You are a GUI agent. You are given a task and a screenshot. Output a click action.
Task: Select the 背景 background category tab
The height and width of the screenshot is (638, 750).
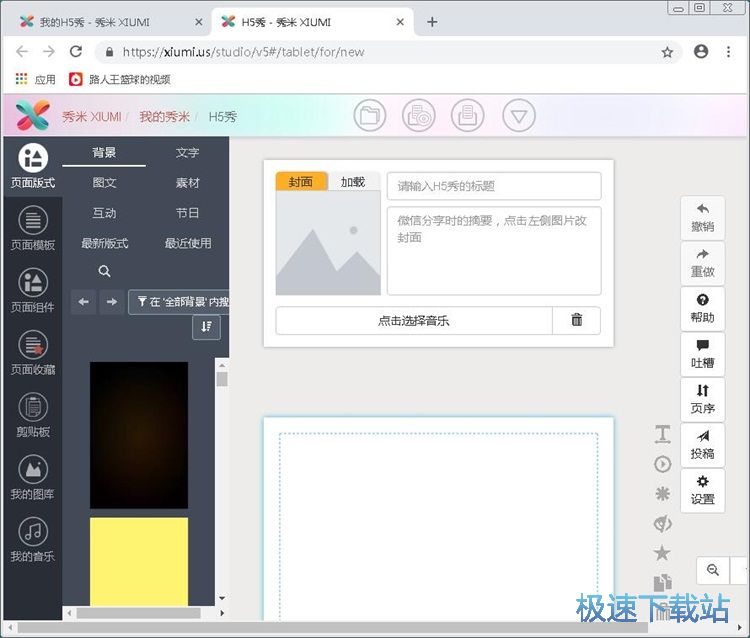[x=104, y=153]
